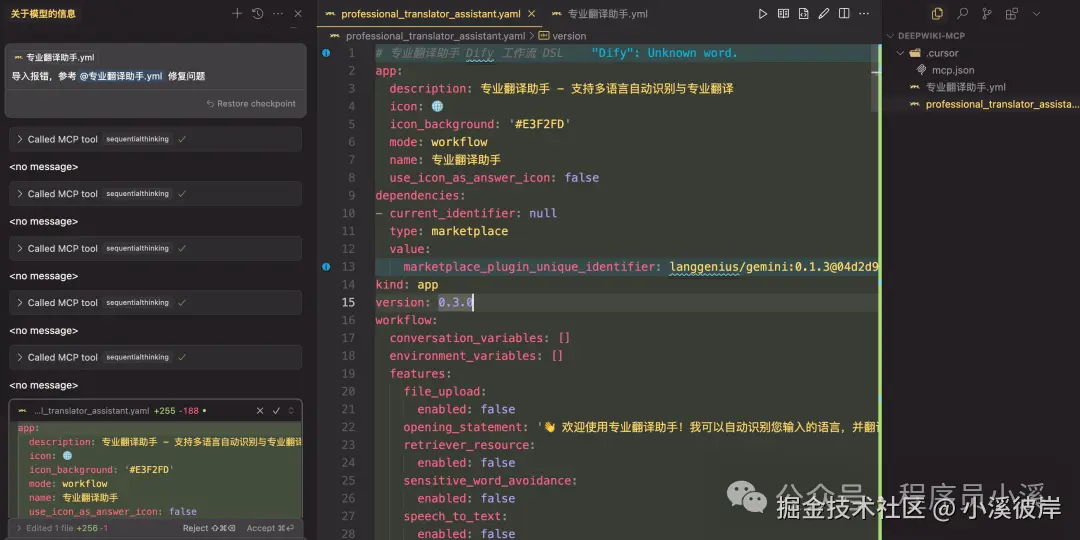This screenshot has height=540, width=1080.
Task: Open the Extensions blocks icon
Action: click(1012, 14)
